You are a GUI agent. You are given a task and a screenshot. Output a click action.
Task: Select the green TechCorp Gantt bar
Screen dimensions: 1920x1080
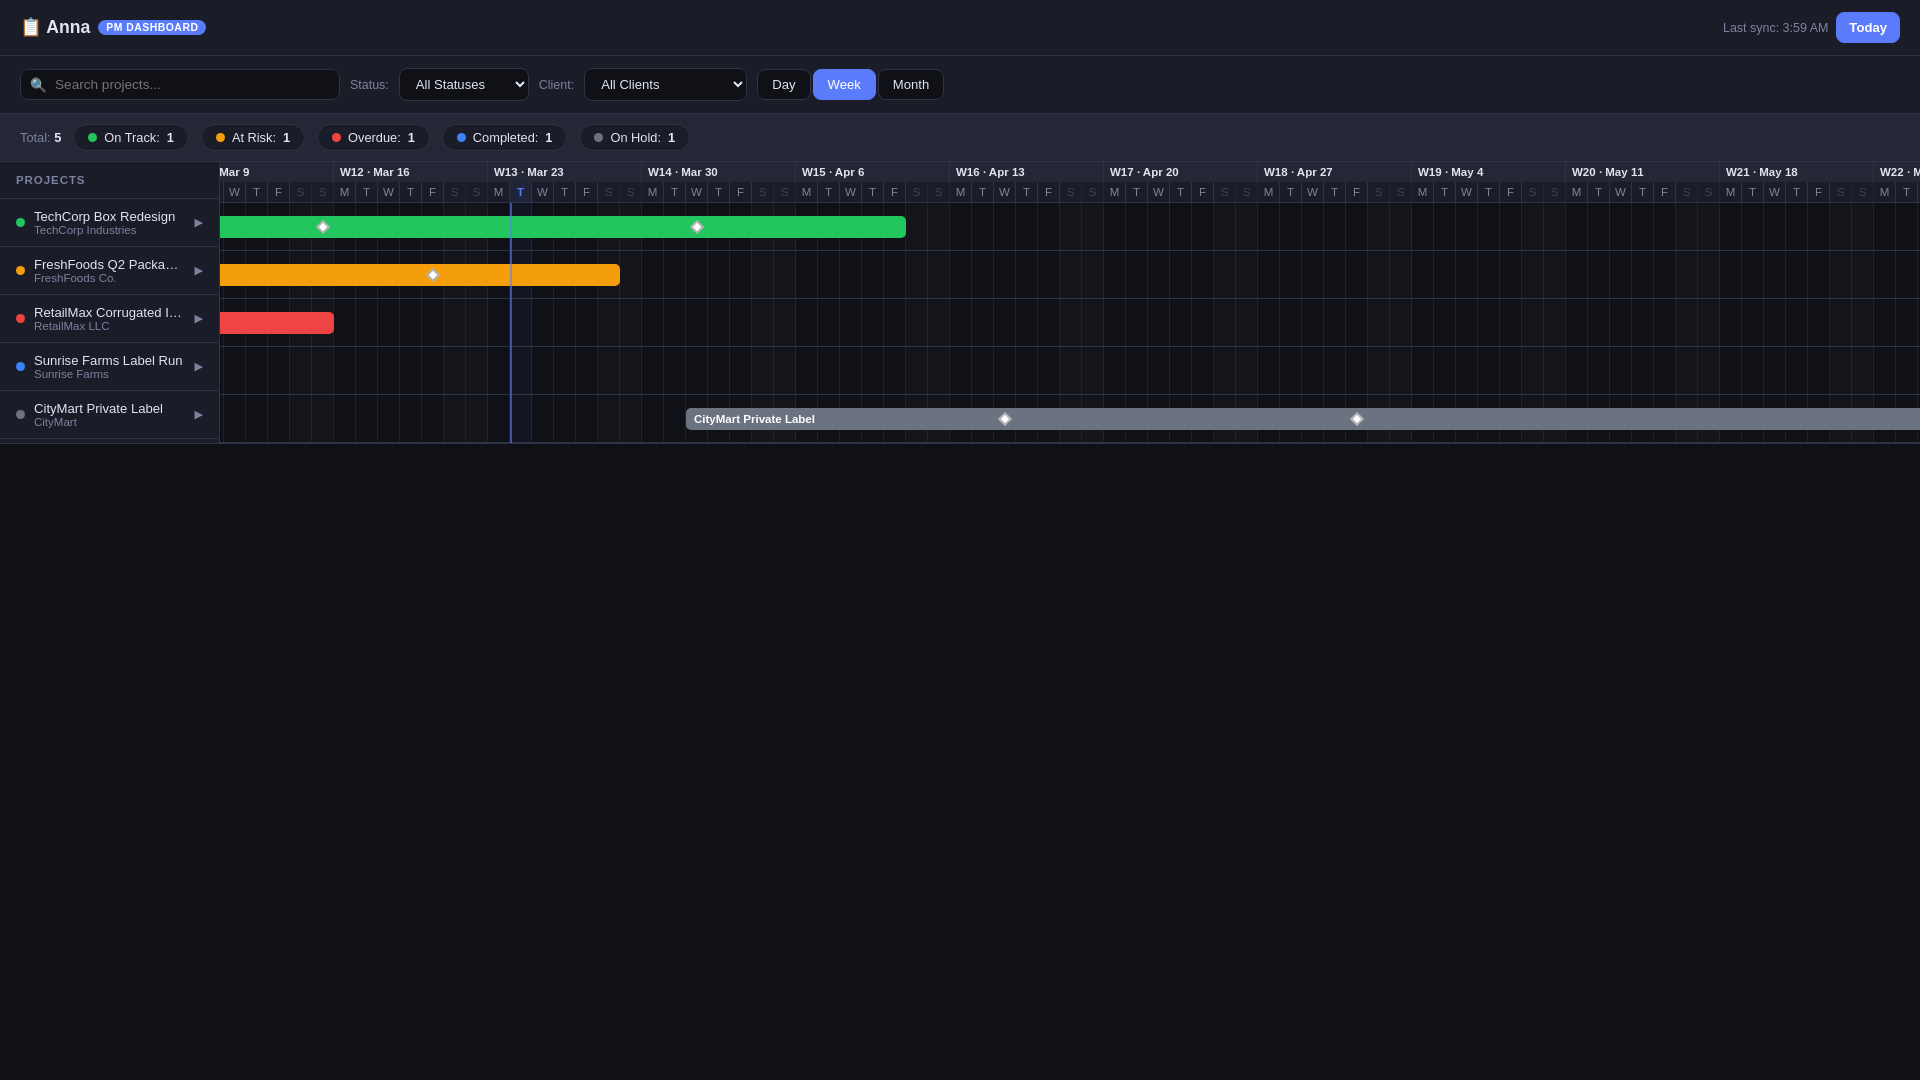point(563,227)
